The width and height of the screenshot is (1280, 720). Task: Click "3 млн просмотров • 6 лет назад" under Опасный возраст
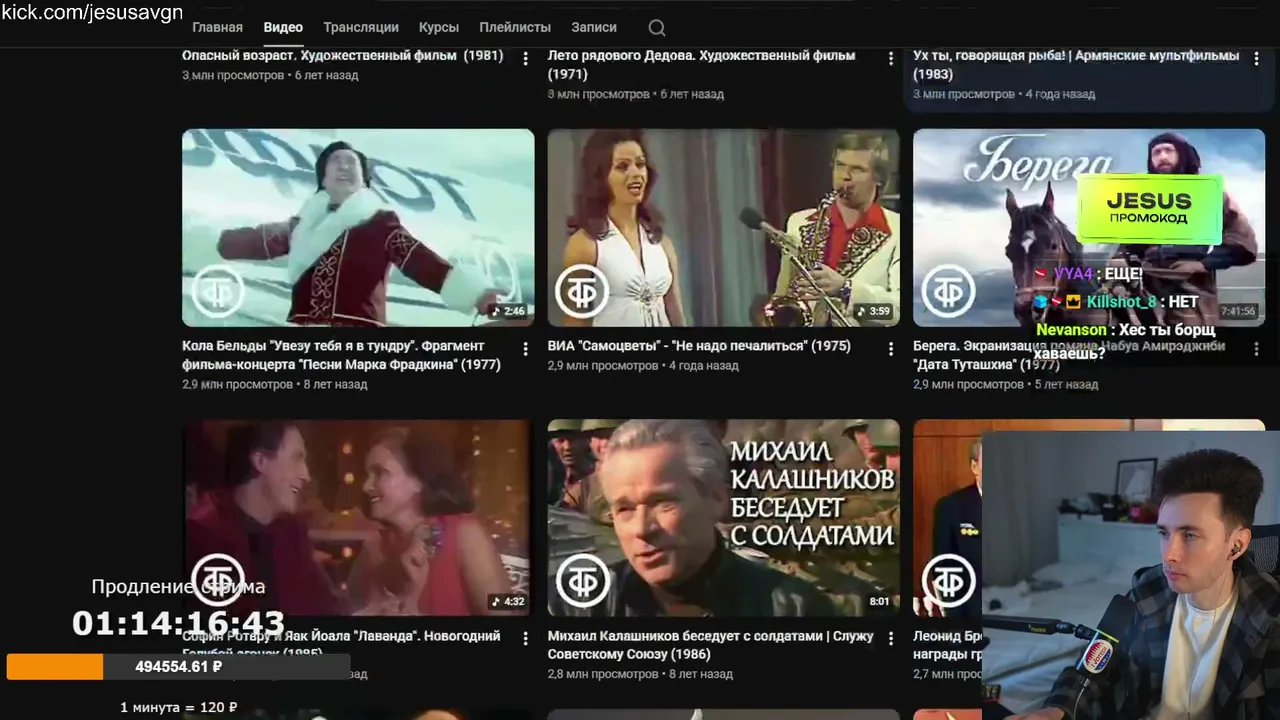(270, 75)
